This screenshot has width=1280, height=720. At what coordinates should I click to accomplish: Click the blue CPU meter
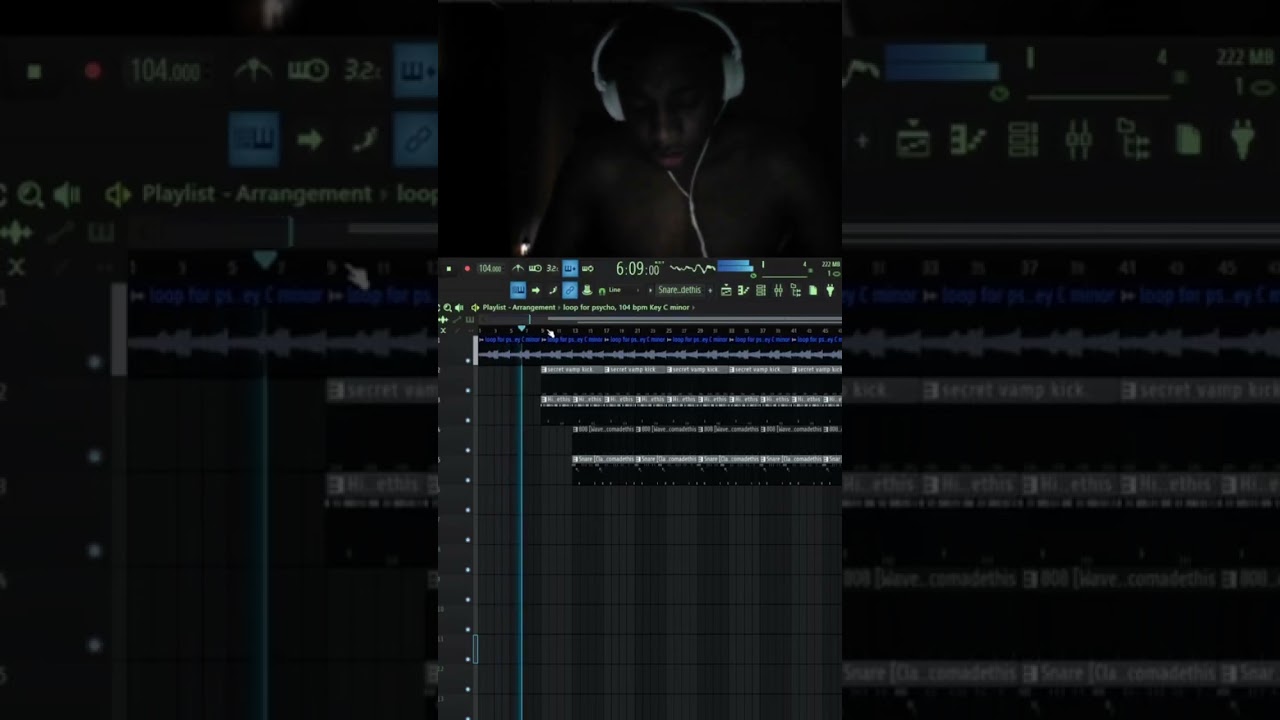click(x=734, y=266)
